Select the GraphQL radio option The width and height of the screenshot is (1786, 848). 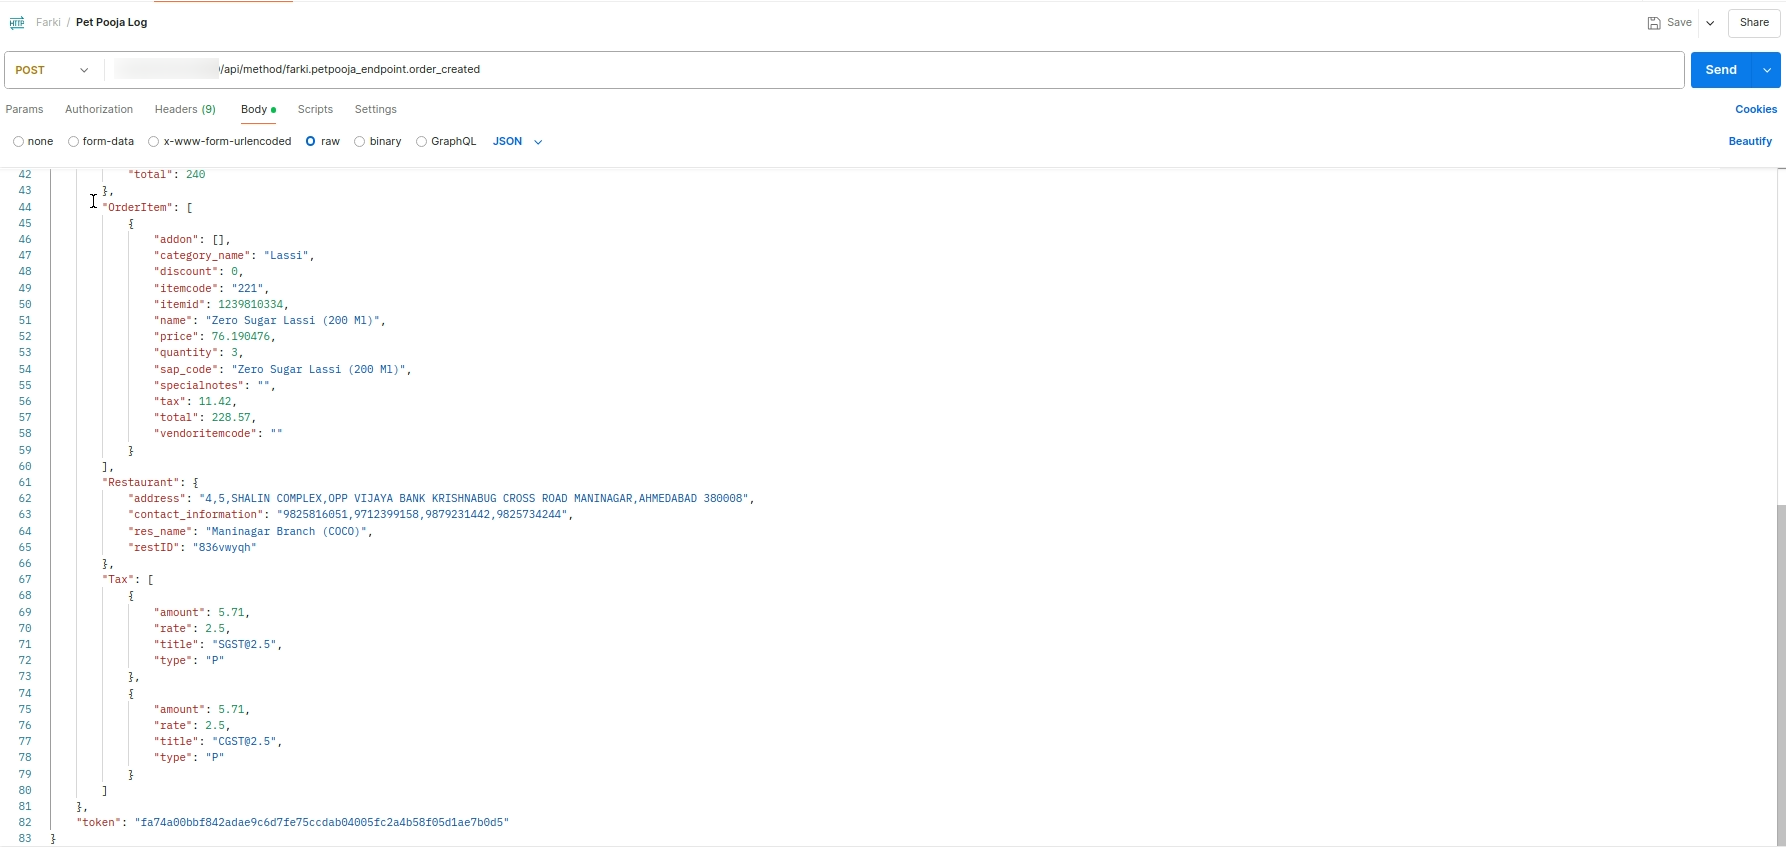click(422, 142)
